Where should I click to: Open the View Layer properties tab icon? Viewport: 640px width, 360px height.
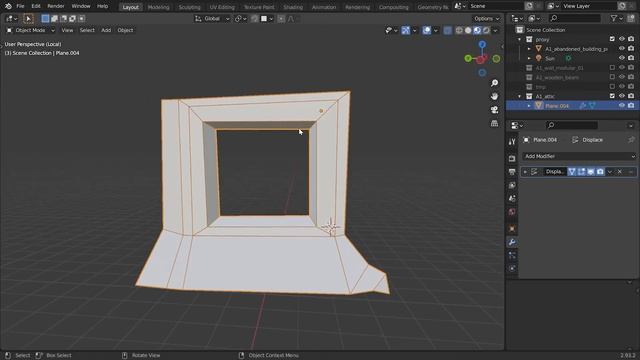[x=512, y=185]
